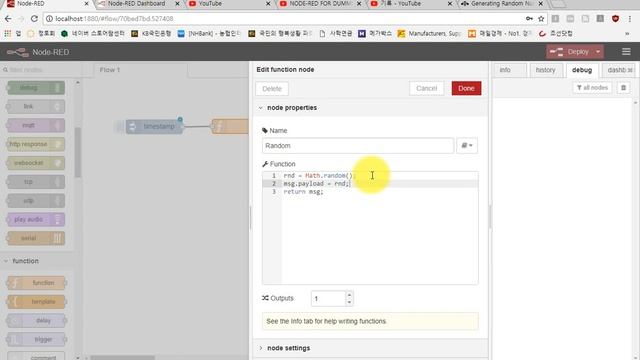640x360 pixels.
Task: Click the browser address bar URL
Action: click(x=114, y=19)
